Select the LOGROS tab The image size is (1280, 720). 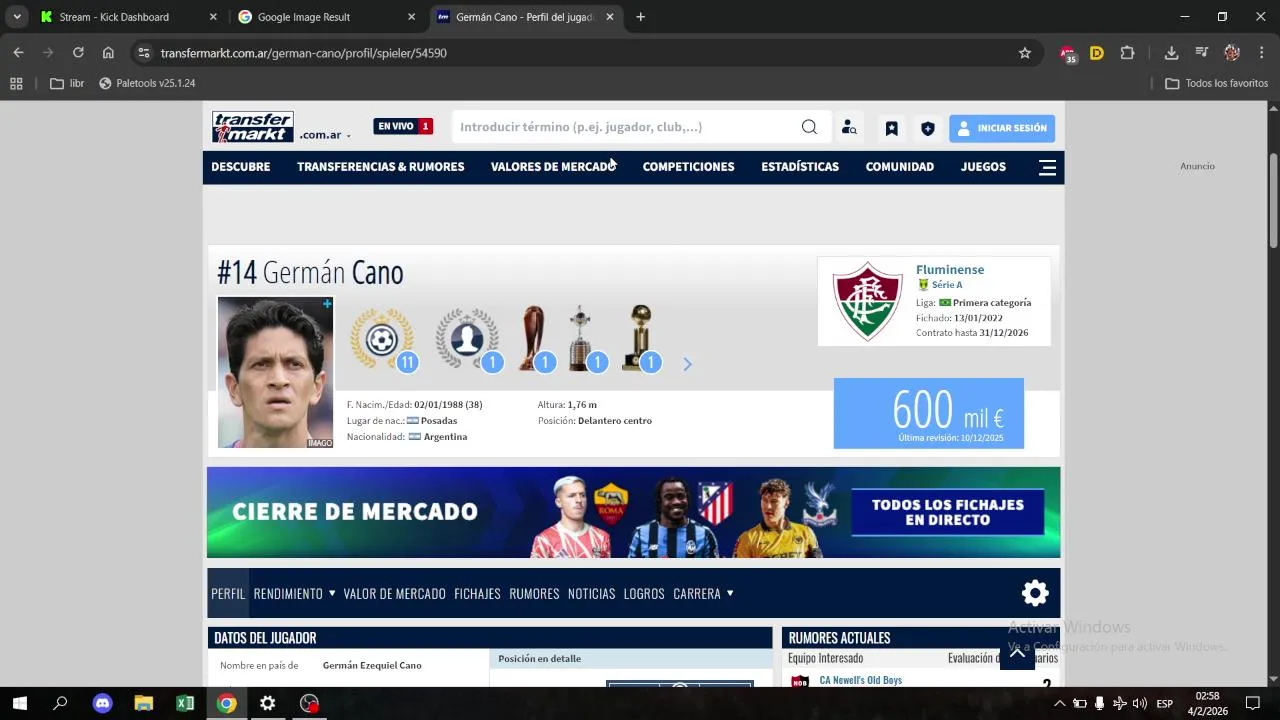click(644, 594)
